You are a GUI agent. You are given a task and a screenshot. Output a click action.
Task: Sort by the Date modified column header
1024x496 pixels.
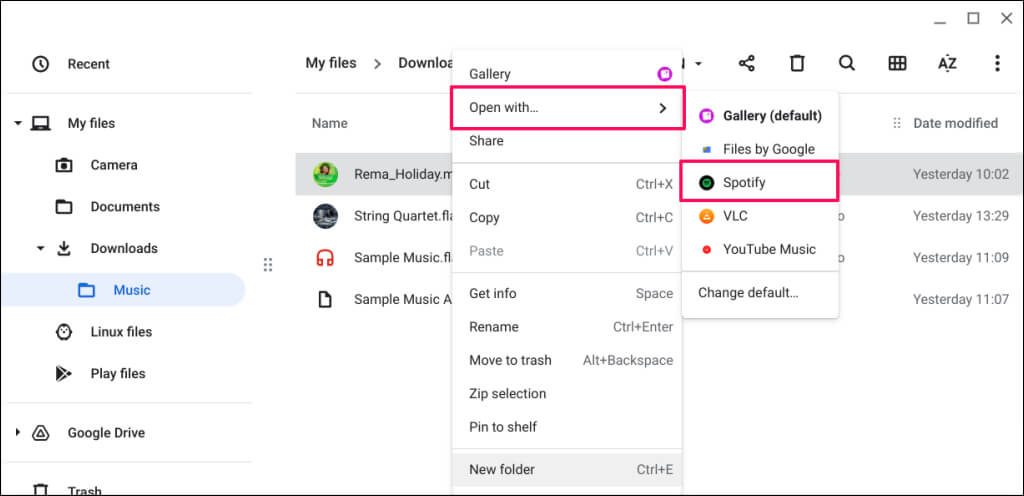955,123
